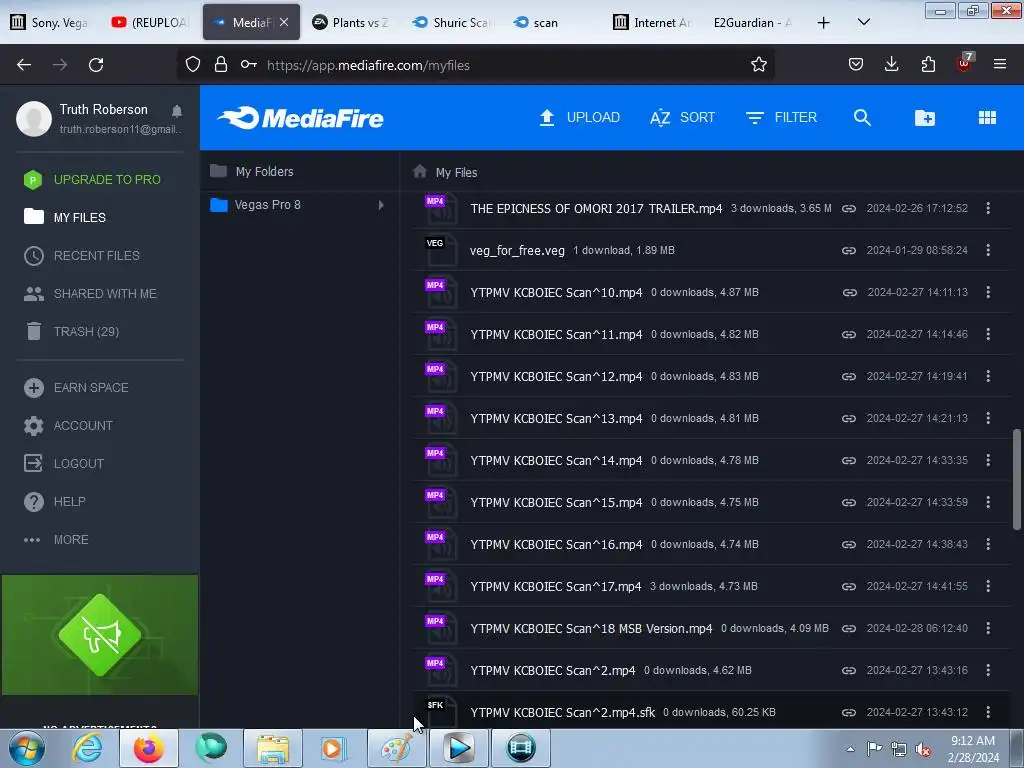The height and width of the screenshot is (768, 1024).
Task: Click Logout in sidebar
Action: click(x=64, y=464)
